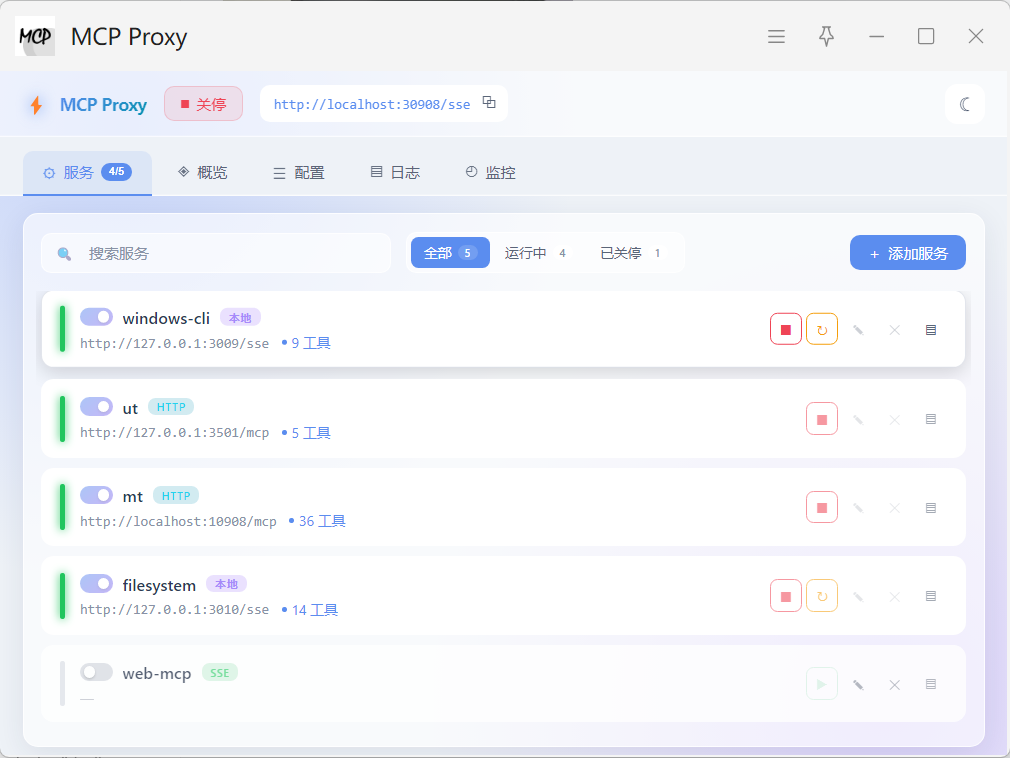Open logs for filesystem service
The height and width of the screenshot is (758, 1010).
pos(930,596)
